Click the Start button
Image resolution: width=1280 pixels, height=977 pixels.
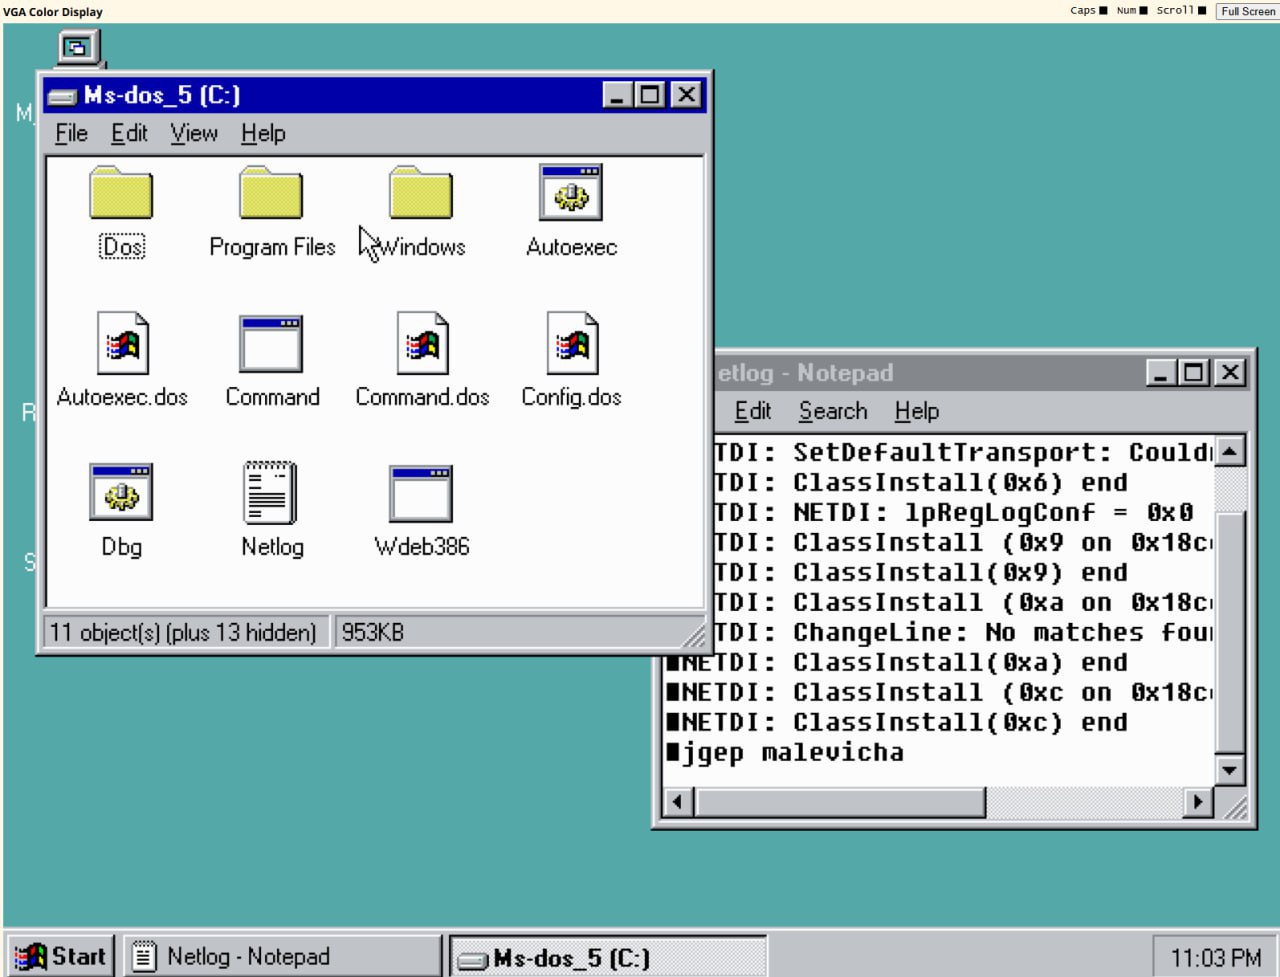click(x=62, y=956)
